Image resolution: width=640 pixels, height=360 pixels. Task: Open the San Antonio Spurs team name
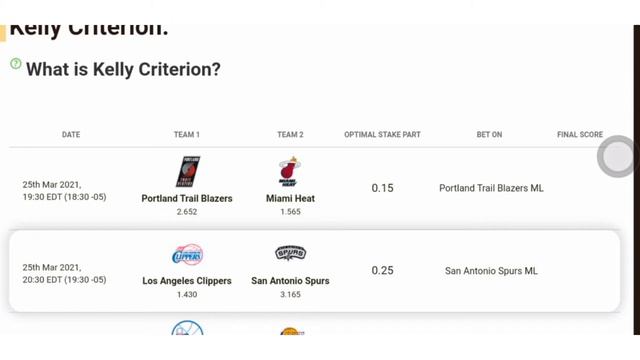click(x=290, y=281)
